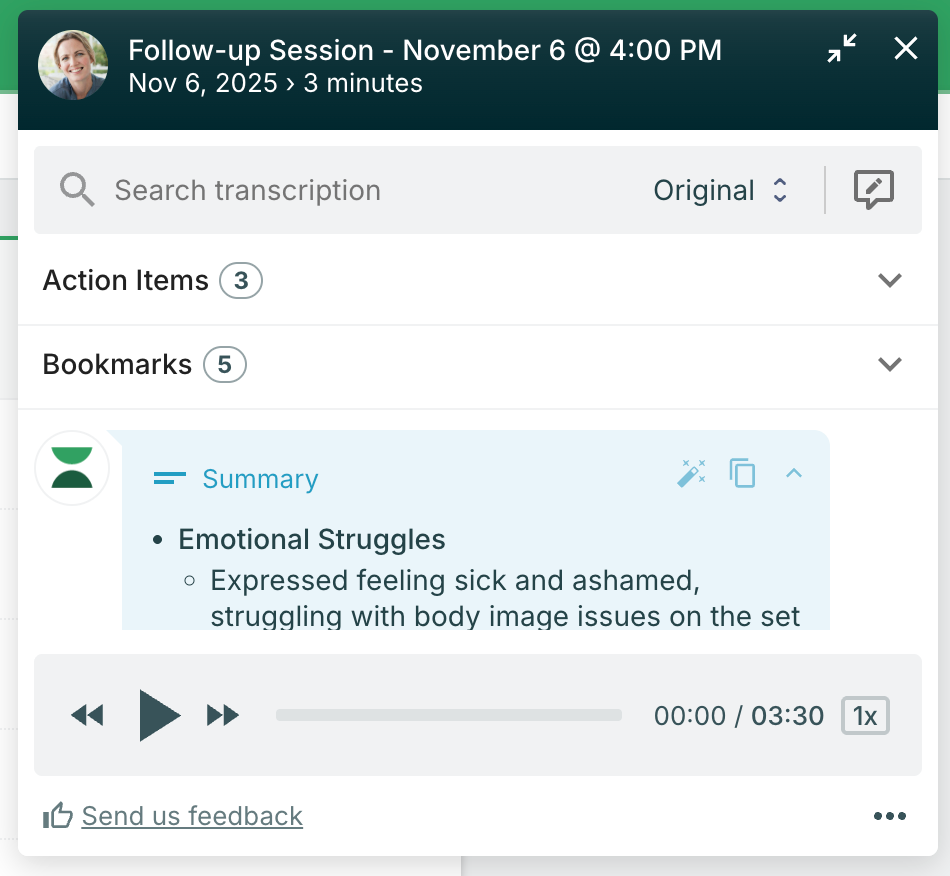This screenshot has height=876, width=950.
Task: Click the magnifier search icon
Action: (77, 190)
